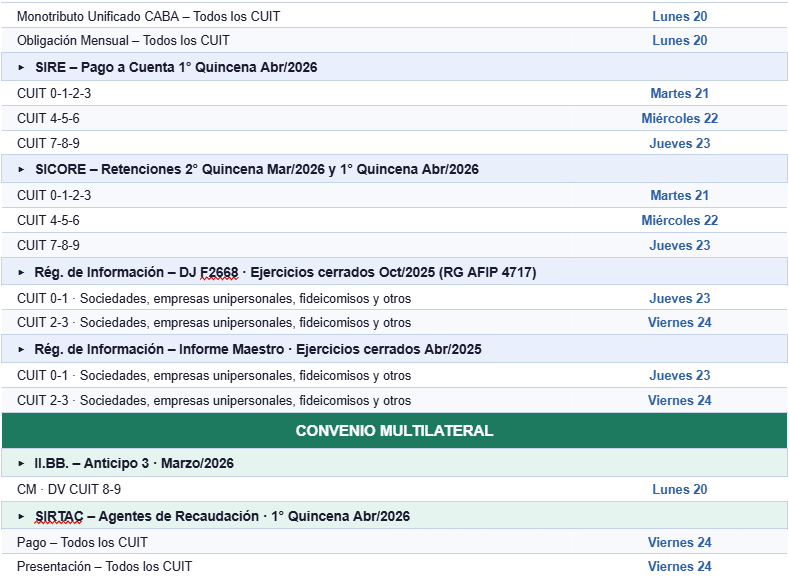This screenshot has width=789, height=577.
Task: Toggle the SIRTAC Agentes de Recaudación arrow
Action: click(x=22, y=516)
